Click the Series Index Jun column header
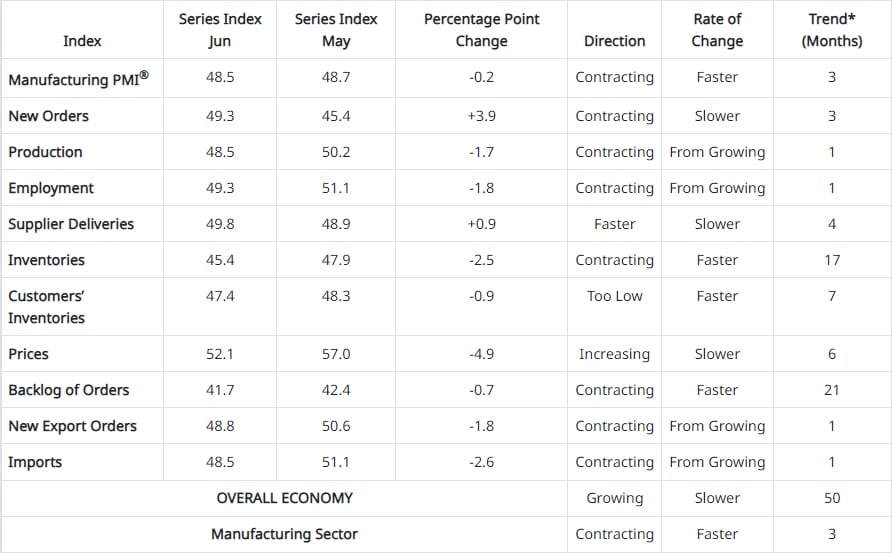 click(x=220, y=30)
